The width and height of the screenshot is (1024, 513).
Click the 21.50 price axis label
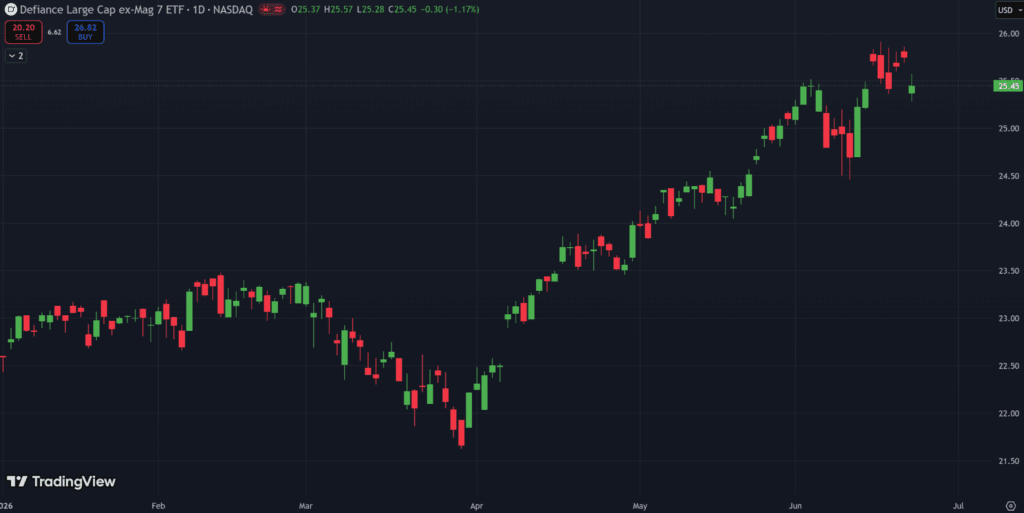tap(1008, 461)
